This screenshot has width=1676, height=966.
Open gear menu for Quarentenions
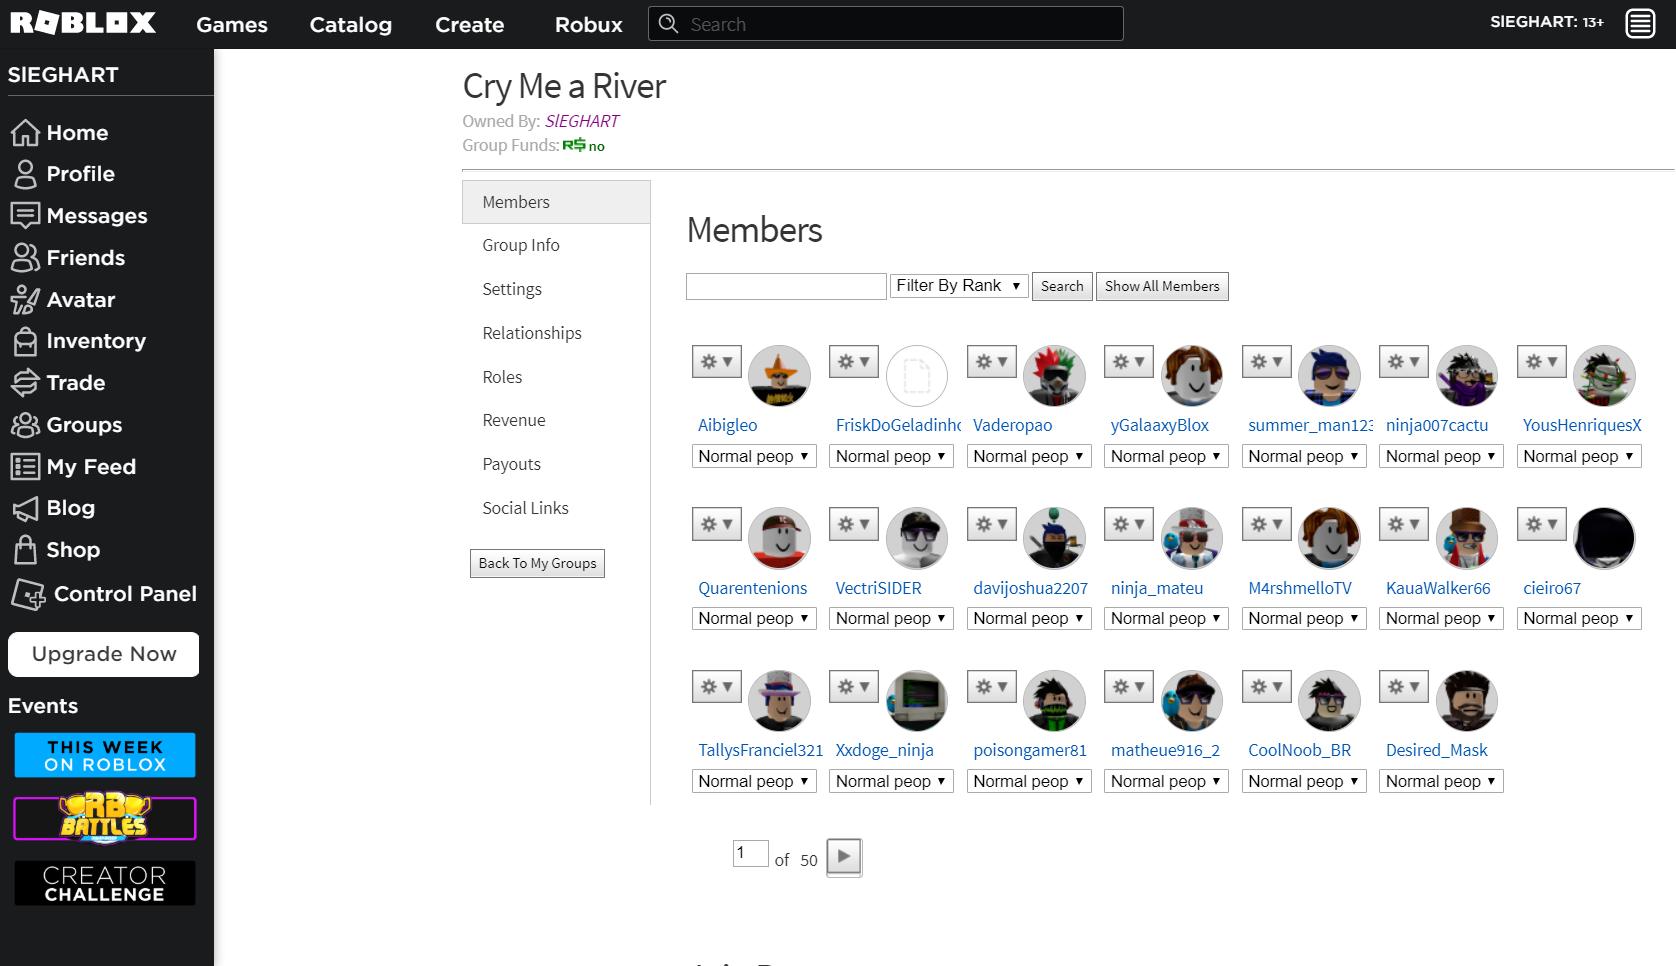pyautogui.click(x=716, y=524)
